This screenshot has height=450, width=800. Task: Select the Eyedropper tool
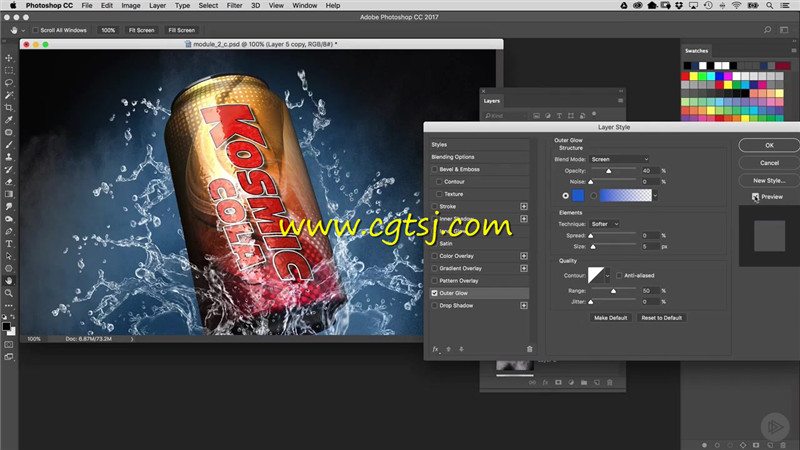pos(9,120)
